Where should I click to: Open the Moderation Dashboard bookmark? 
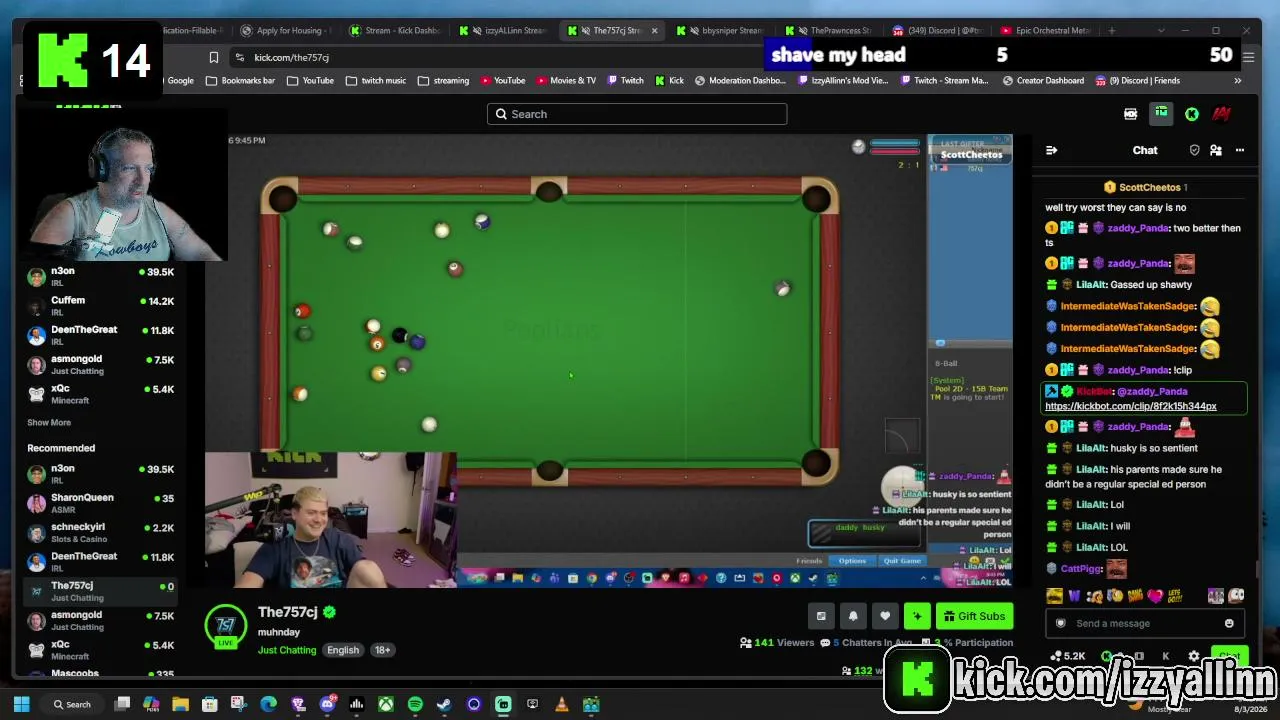tap(741, 80)
